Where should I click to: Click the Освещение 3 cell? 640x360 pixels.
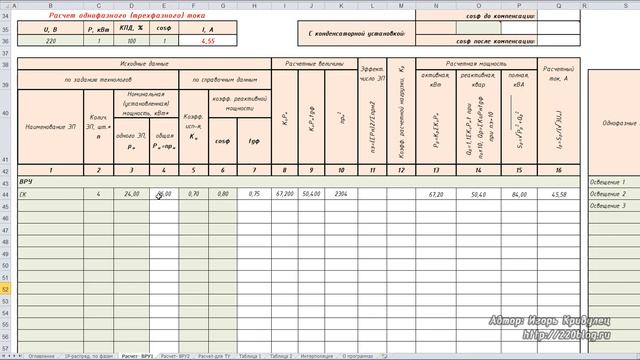(x=614, y=206)
